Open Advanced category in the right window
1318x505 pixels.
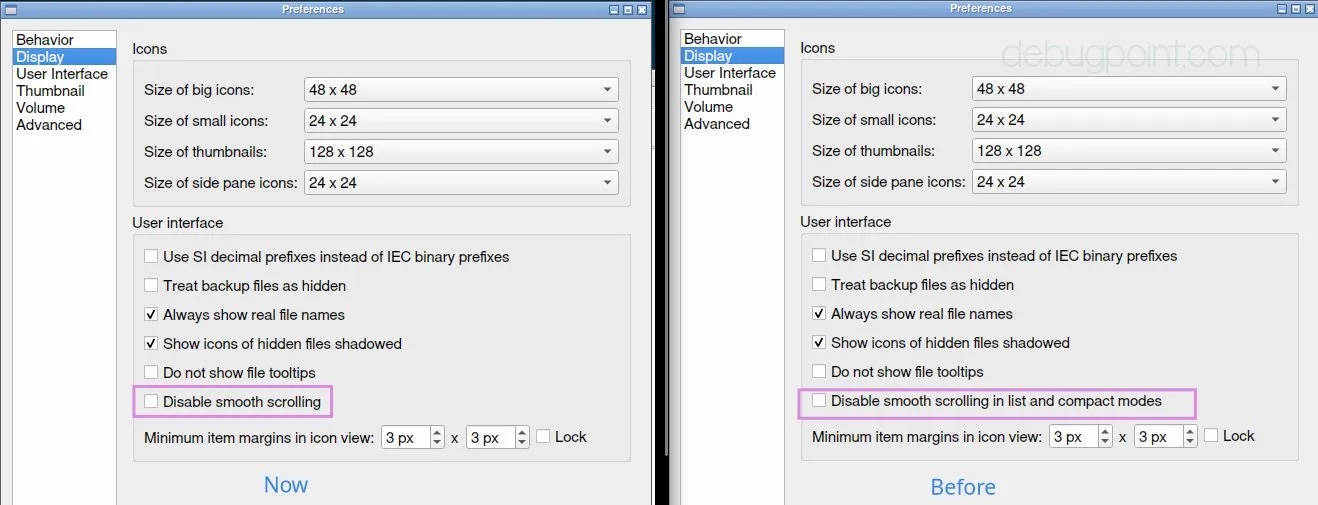716,124
